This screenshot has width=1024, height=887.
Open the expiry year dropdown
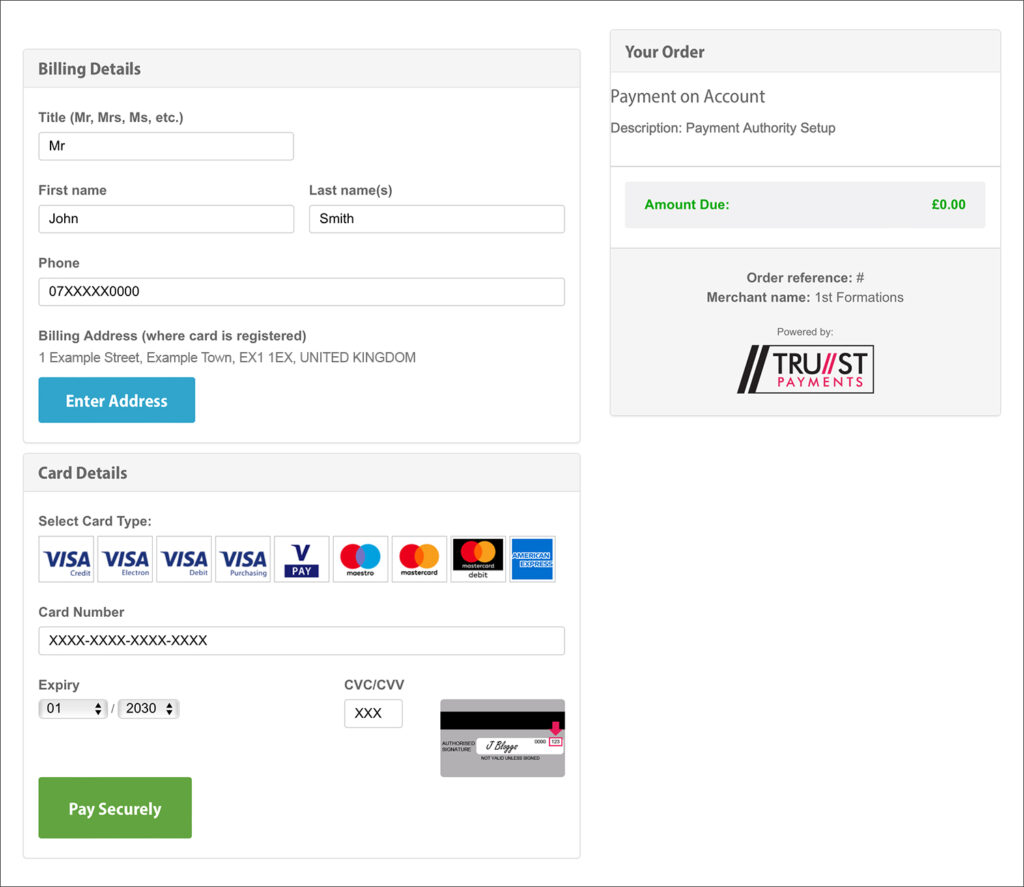[x=148, y=708]
